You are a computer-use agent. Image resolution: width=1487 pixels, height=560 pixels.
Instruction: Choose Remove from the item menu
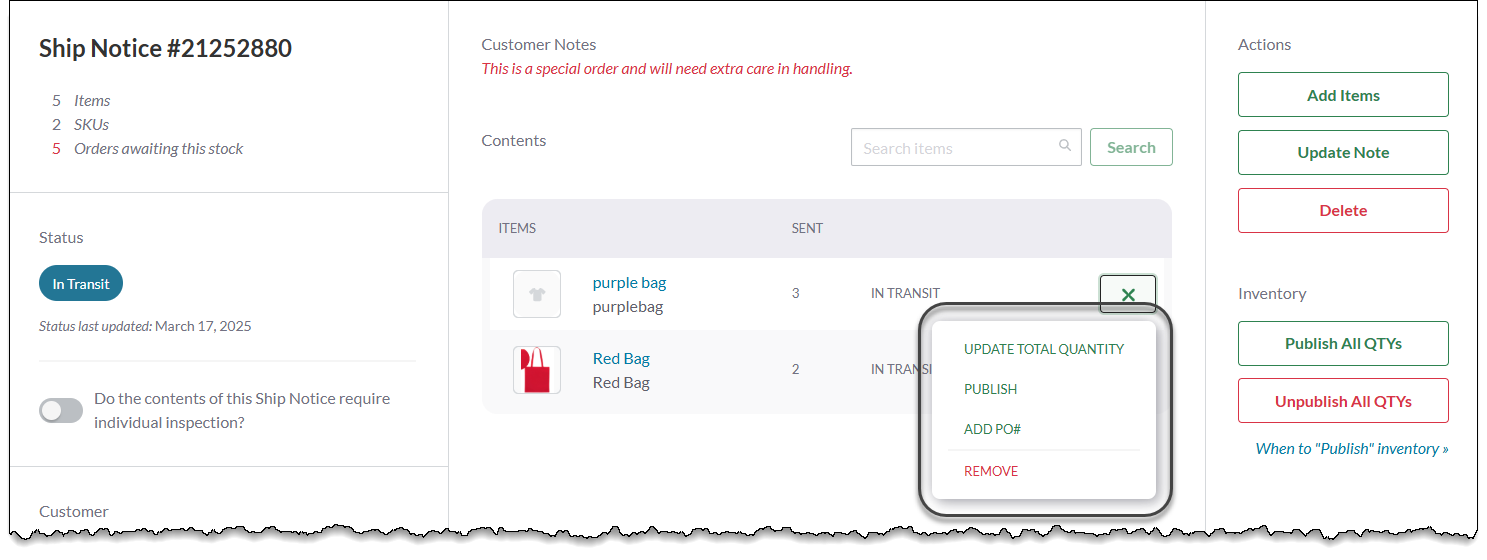click(x=991, y=471)
